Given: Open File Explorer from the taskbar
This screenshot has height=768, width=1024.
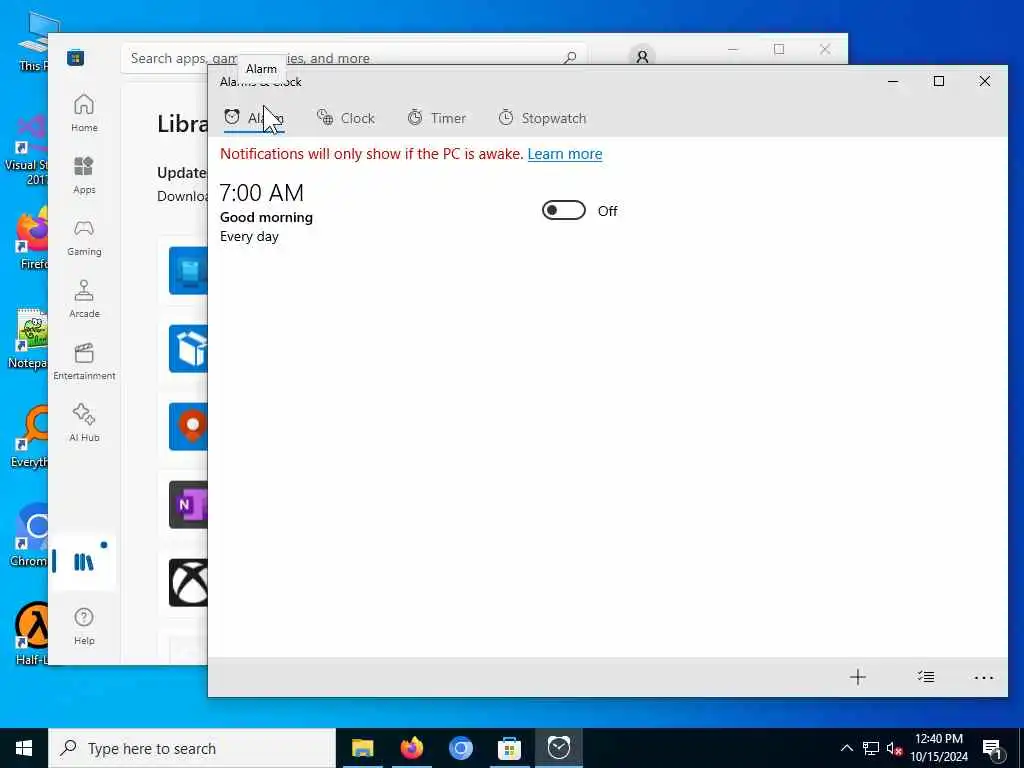Looking at the screenshot, I should (x=362, y=748).
